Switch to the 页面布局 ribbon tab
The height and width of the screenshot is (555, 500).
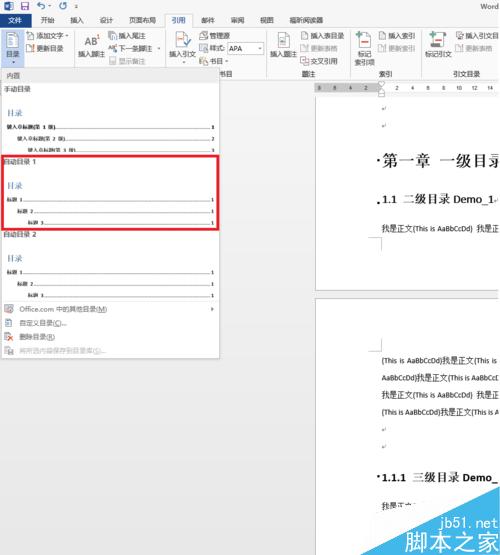[x=142, y=21]
